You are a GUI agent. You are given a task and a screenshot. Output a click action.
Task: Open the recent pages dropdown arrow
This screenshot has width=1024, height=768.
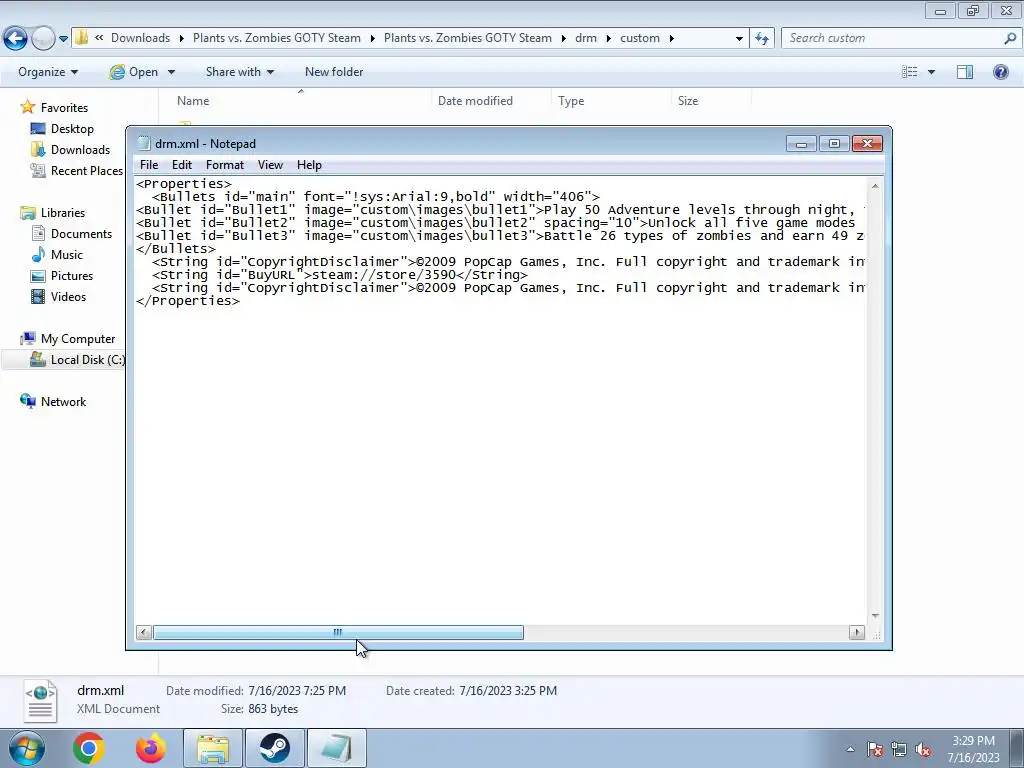[x=63, y=39]
